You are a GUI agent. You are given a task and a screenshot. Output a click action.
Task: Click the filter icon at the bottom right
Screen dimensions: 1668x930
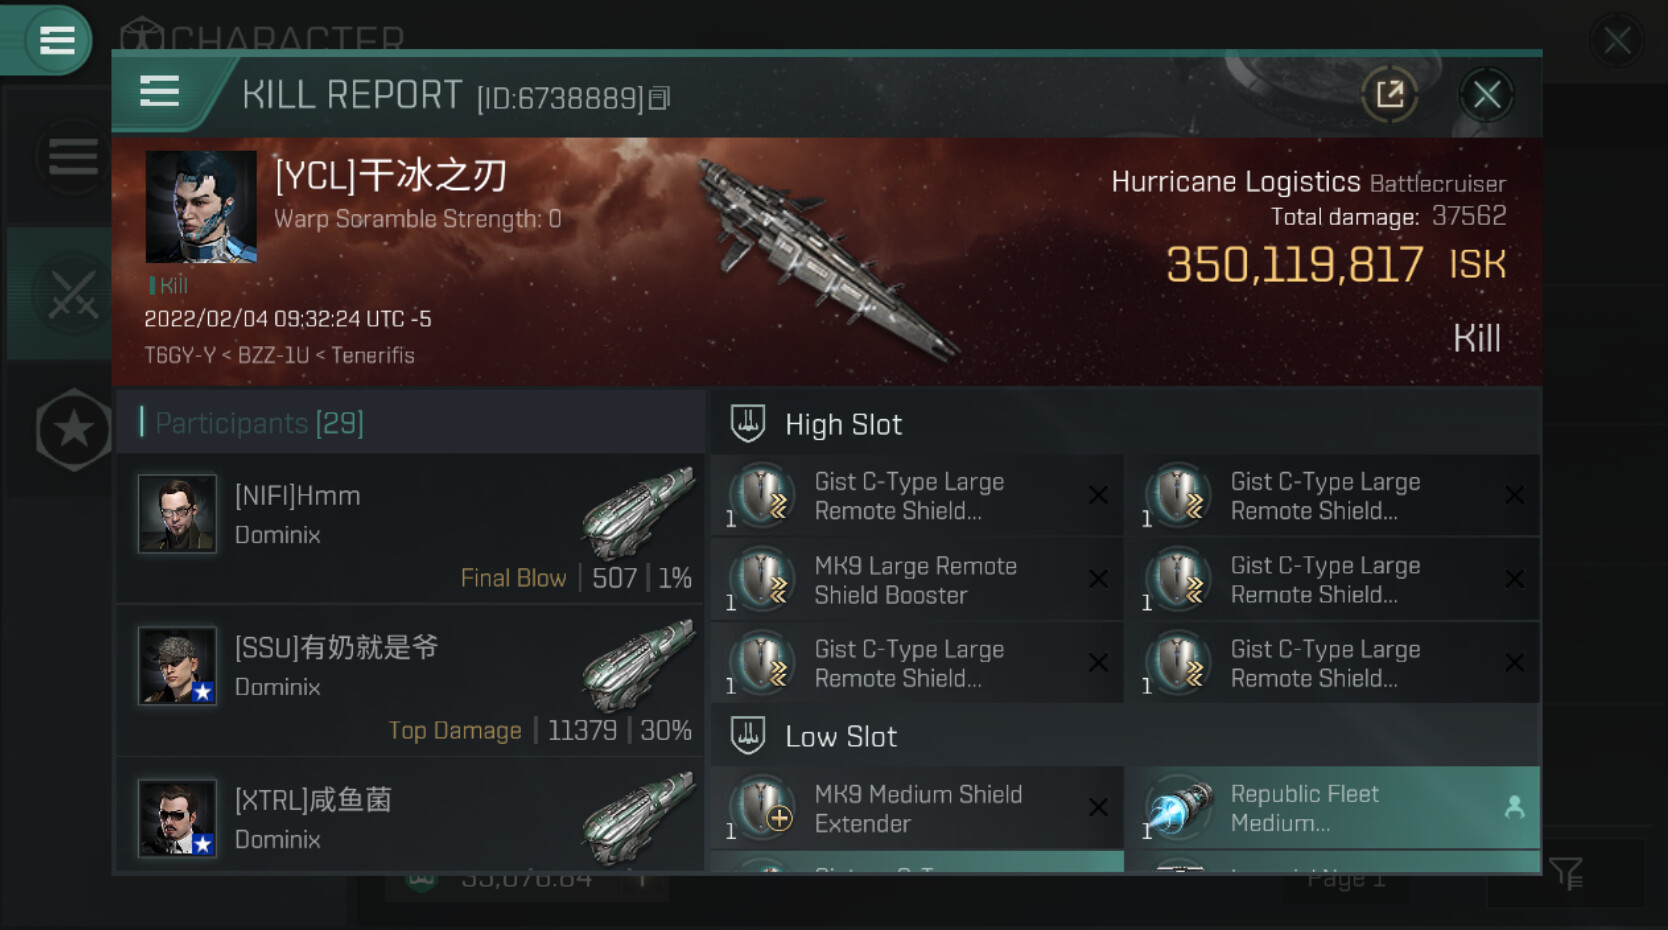coord(1565,873)
